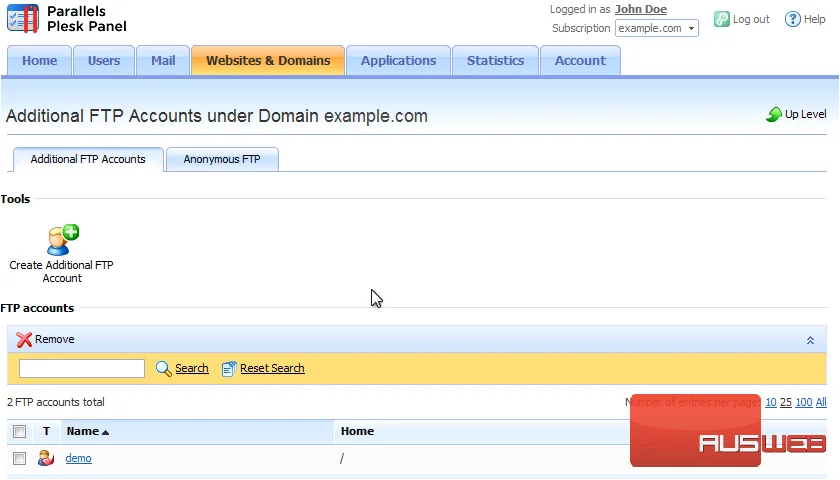
Task: Collapse the search panel with double chevron
Action: [811, 340]
